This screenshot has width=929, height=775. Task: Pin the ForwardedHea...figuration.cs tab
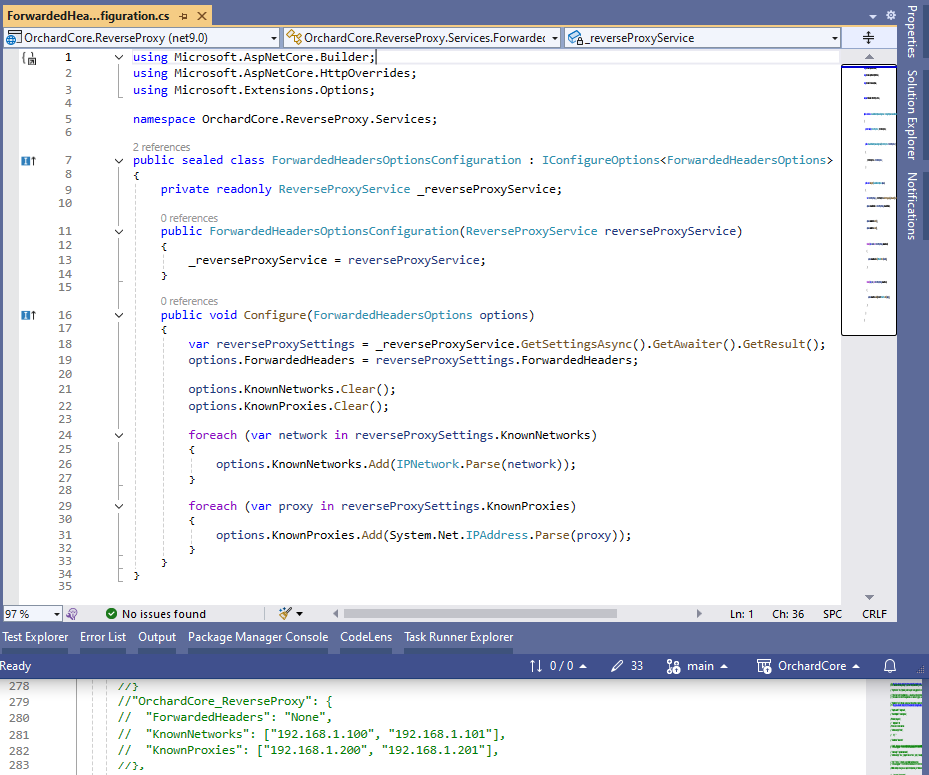(x=183, y=17)
